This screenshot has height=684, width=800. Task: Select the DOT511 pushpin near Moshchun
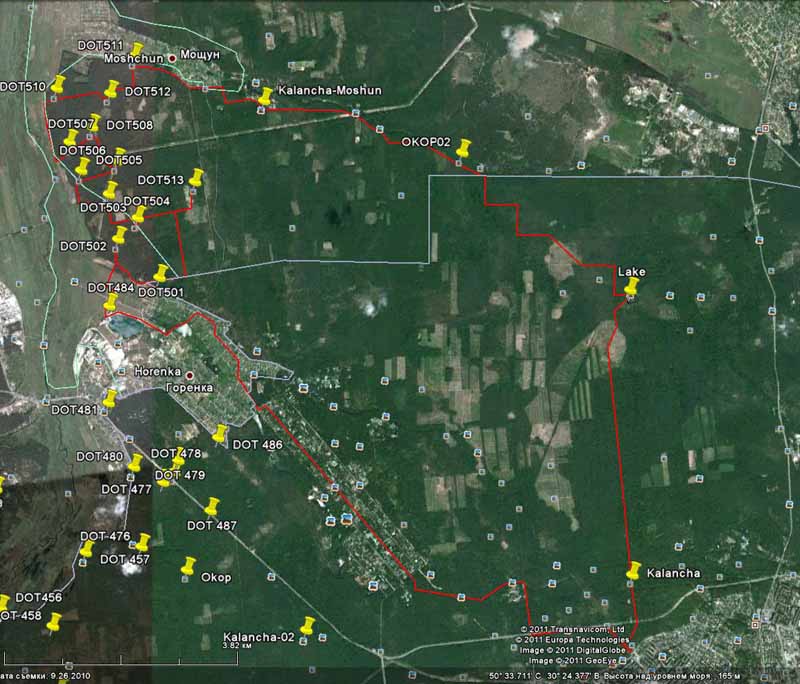(137, 50)
